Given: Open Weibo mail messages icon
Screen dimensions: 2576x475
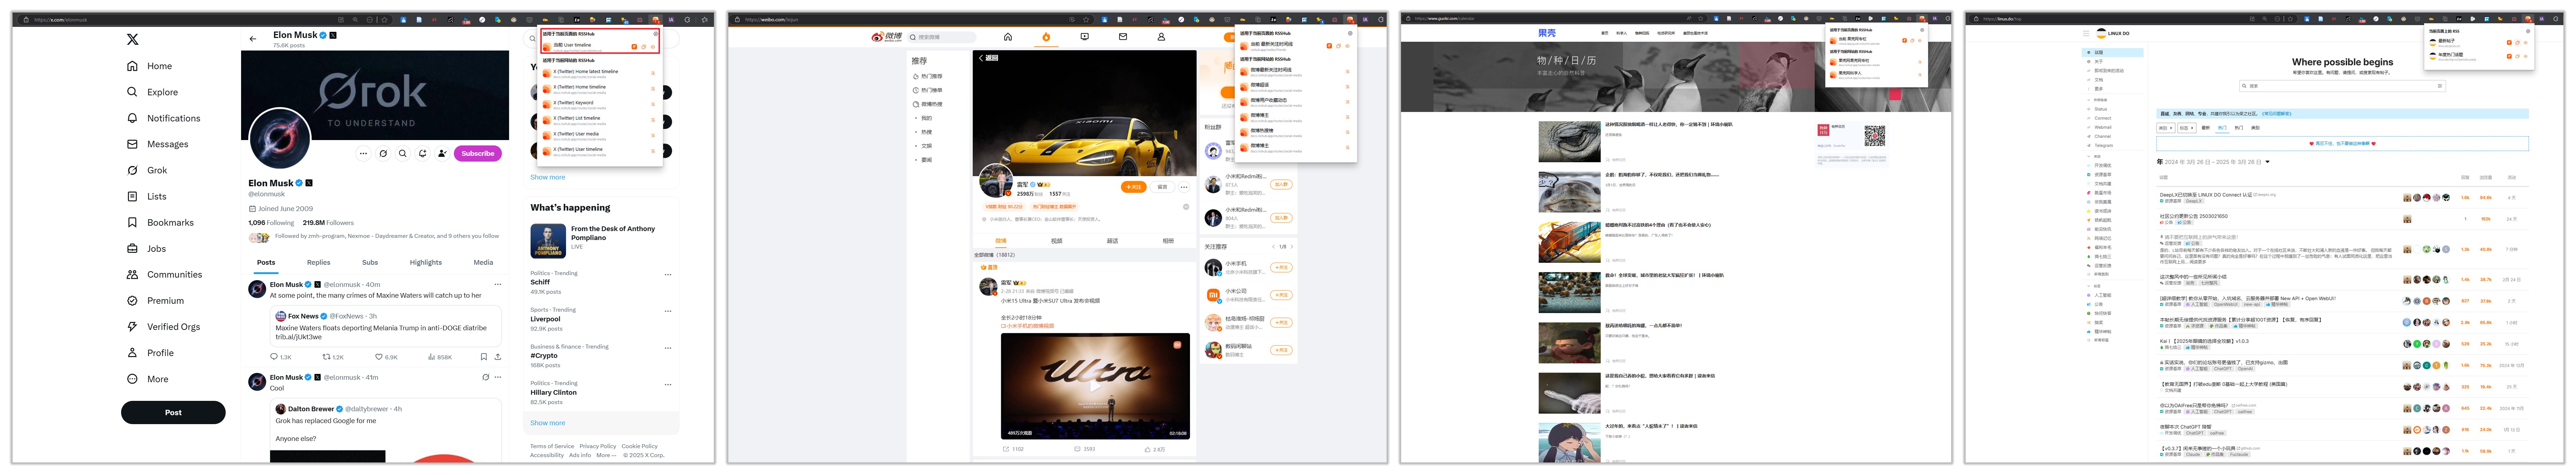Looking at the screenshot, I should pos(1123,37).
